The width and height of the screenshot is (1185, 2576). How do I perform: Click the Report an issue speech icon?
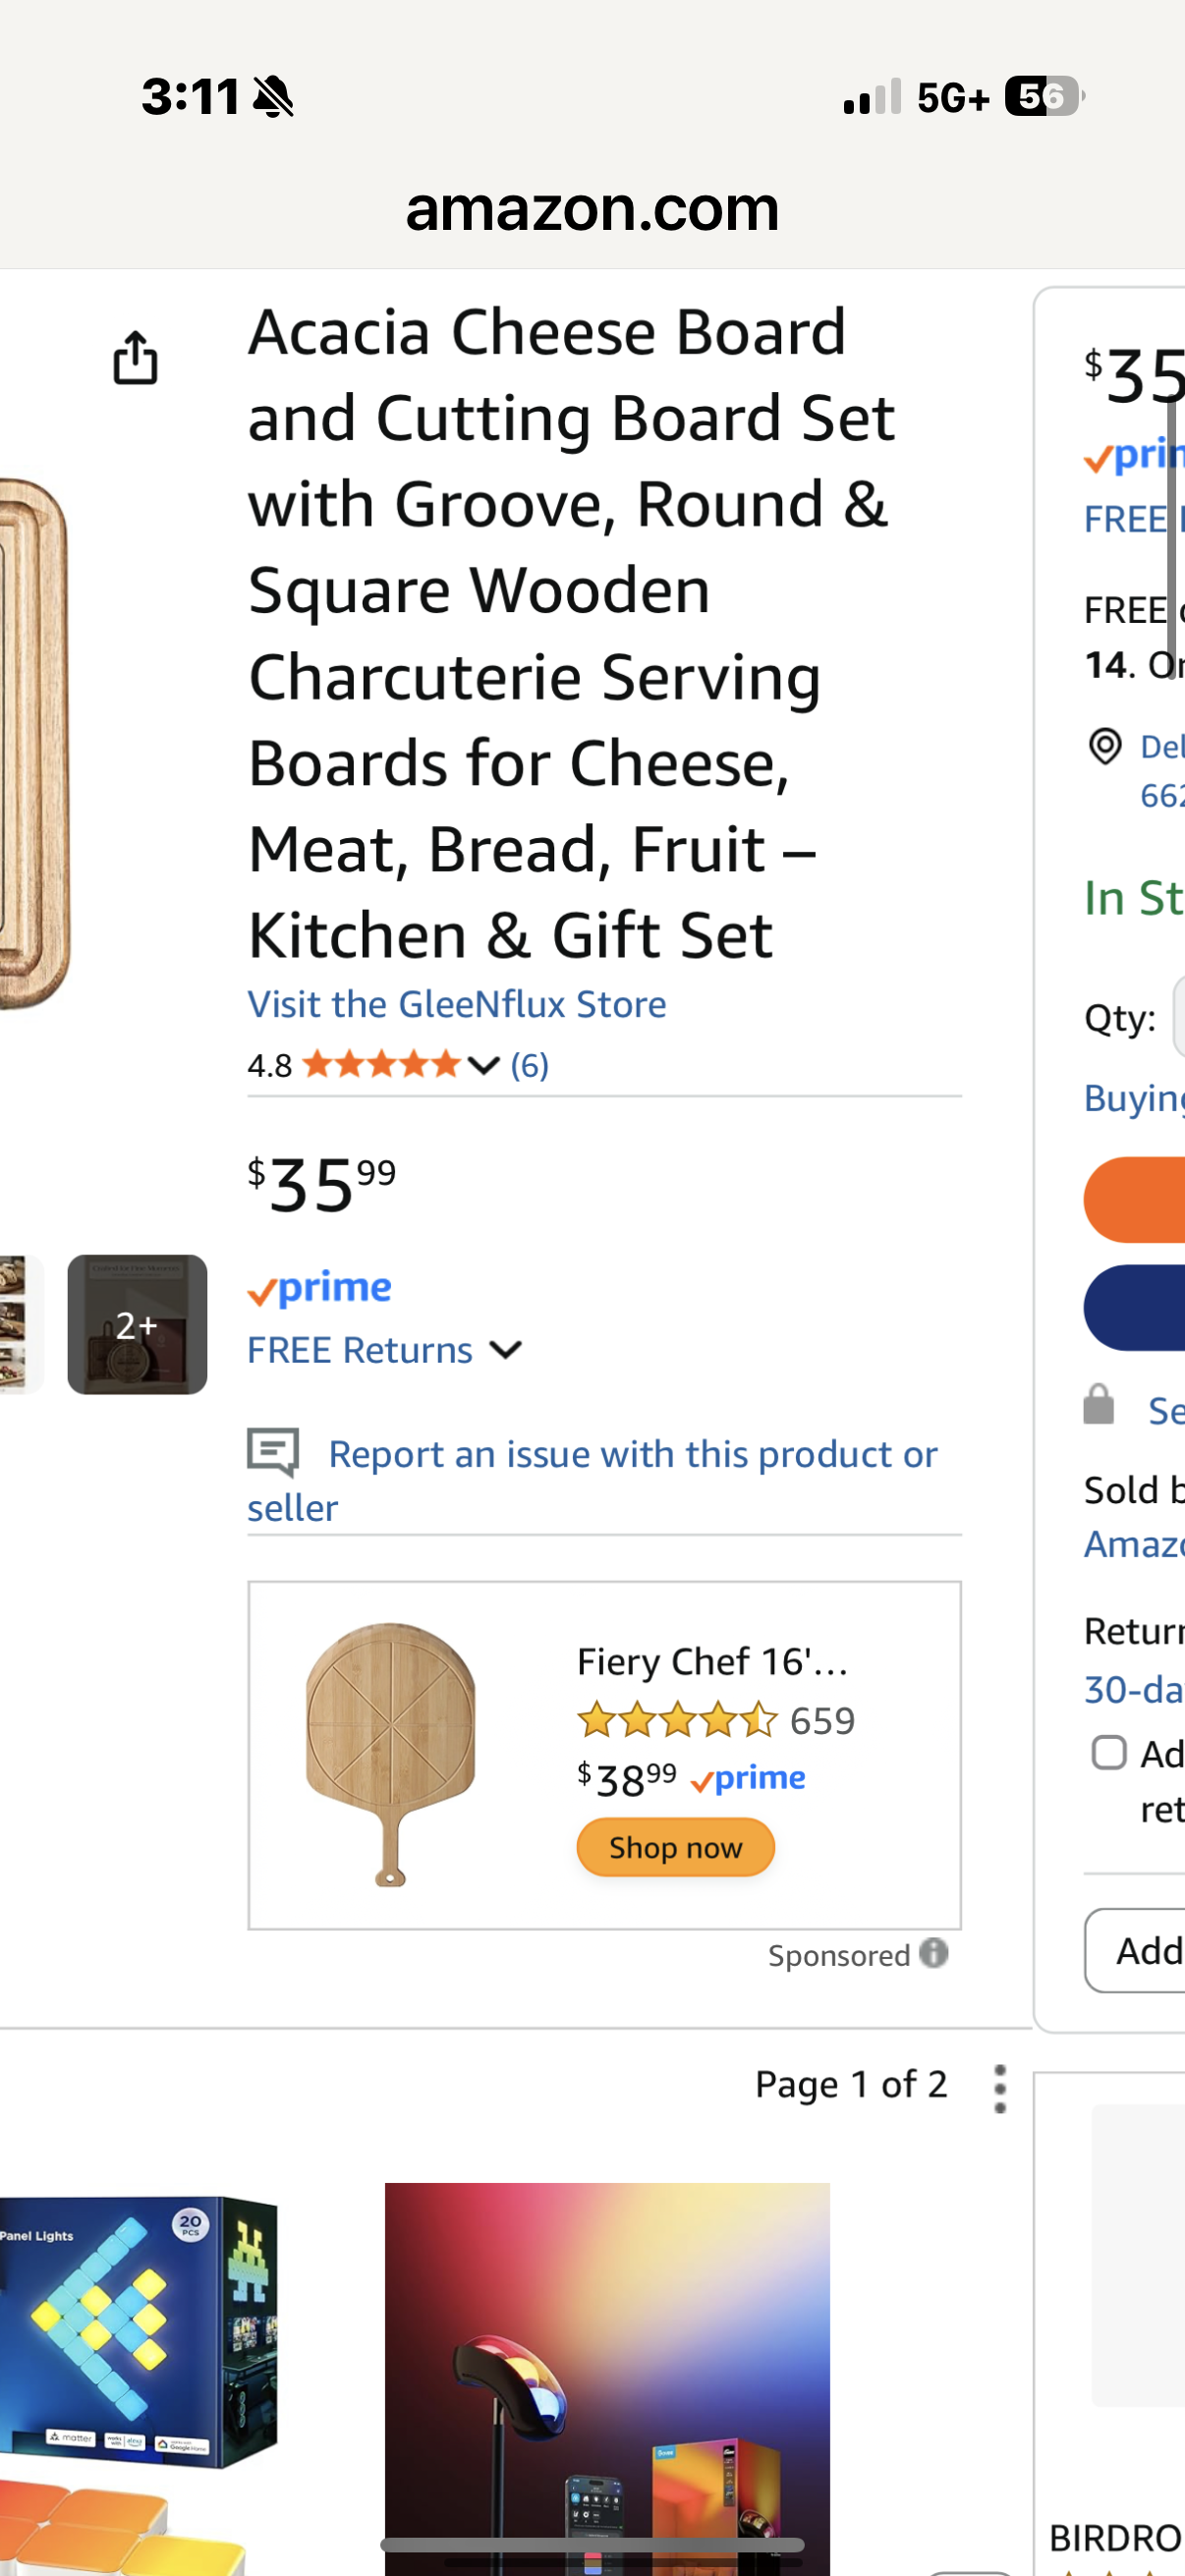pyautogui.click(x=273, y=1452)
